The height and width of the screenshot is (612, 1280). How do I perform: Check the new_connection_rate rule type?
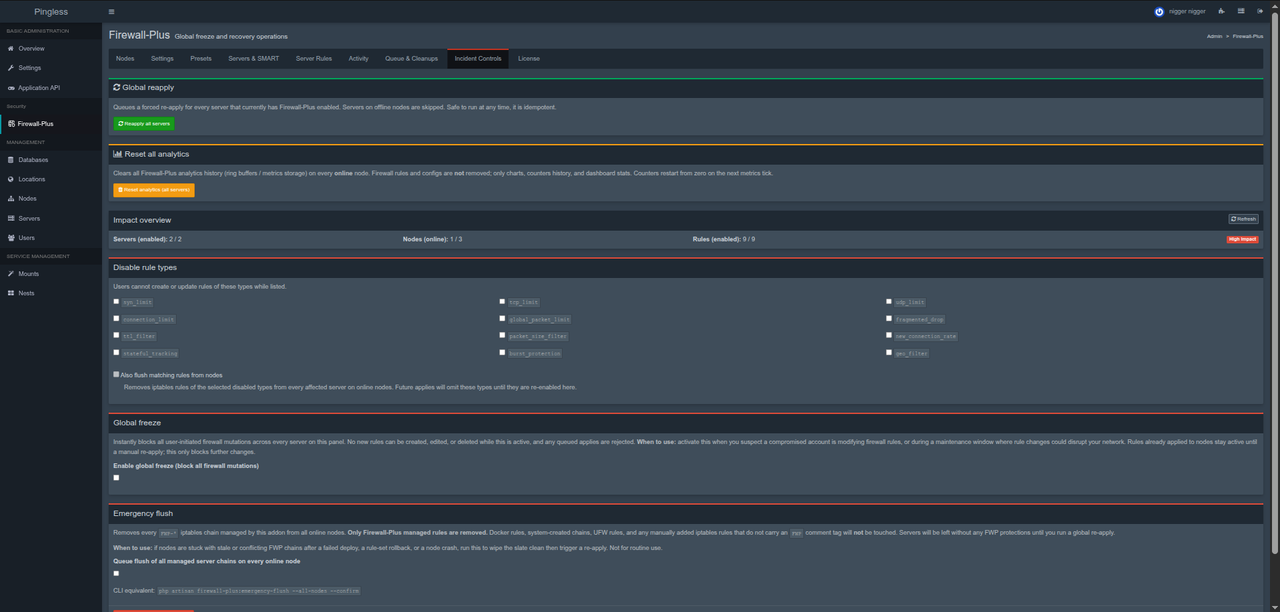click(x=889, y=335)
